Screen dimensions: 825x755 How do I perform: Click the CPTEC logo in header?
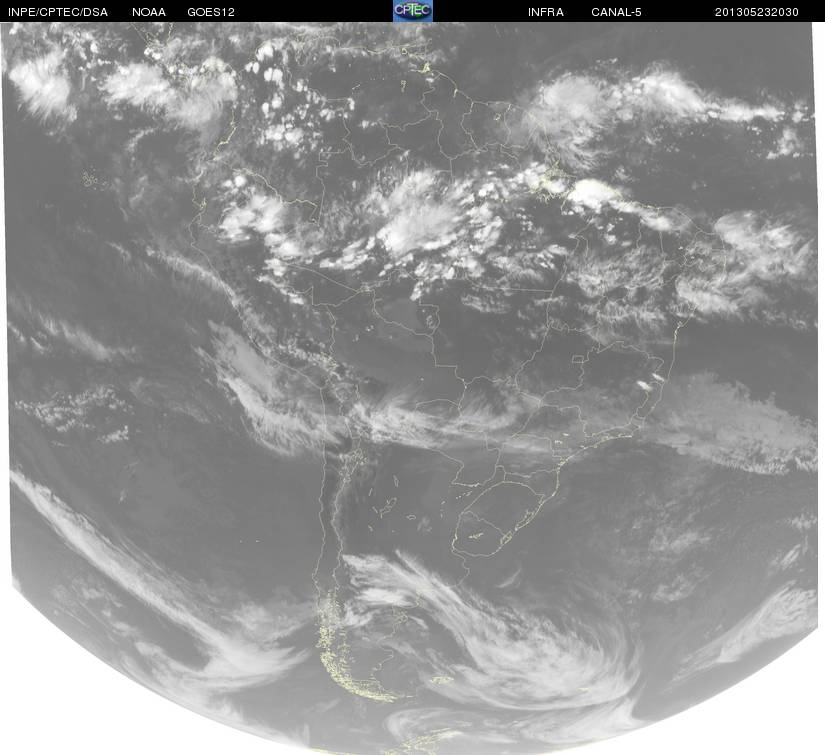click(x=413, y=11)
